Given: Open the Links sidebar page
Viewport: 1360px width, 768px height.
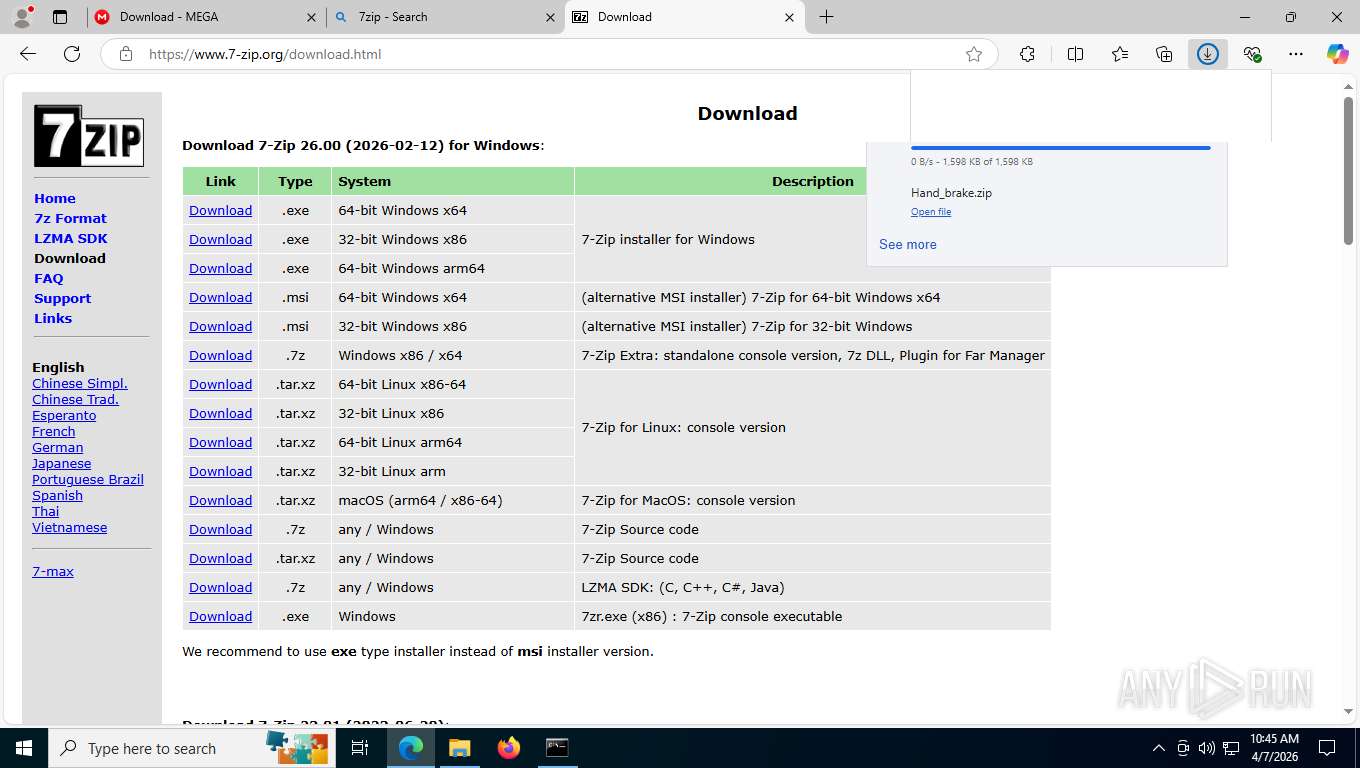Looking at the screenshot, I should pos(53,318).
